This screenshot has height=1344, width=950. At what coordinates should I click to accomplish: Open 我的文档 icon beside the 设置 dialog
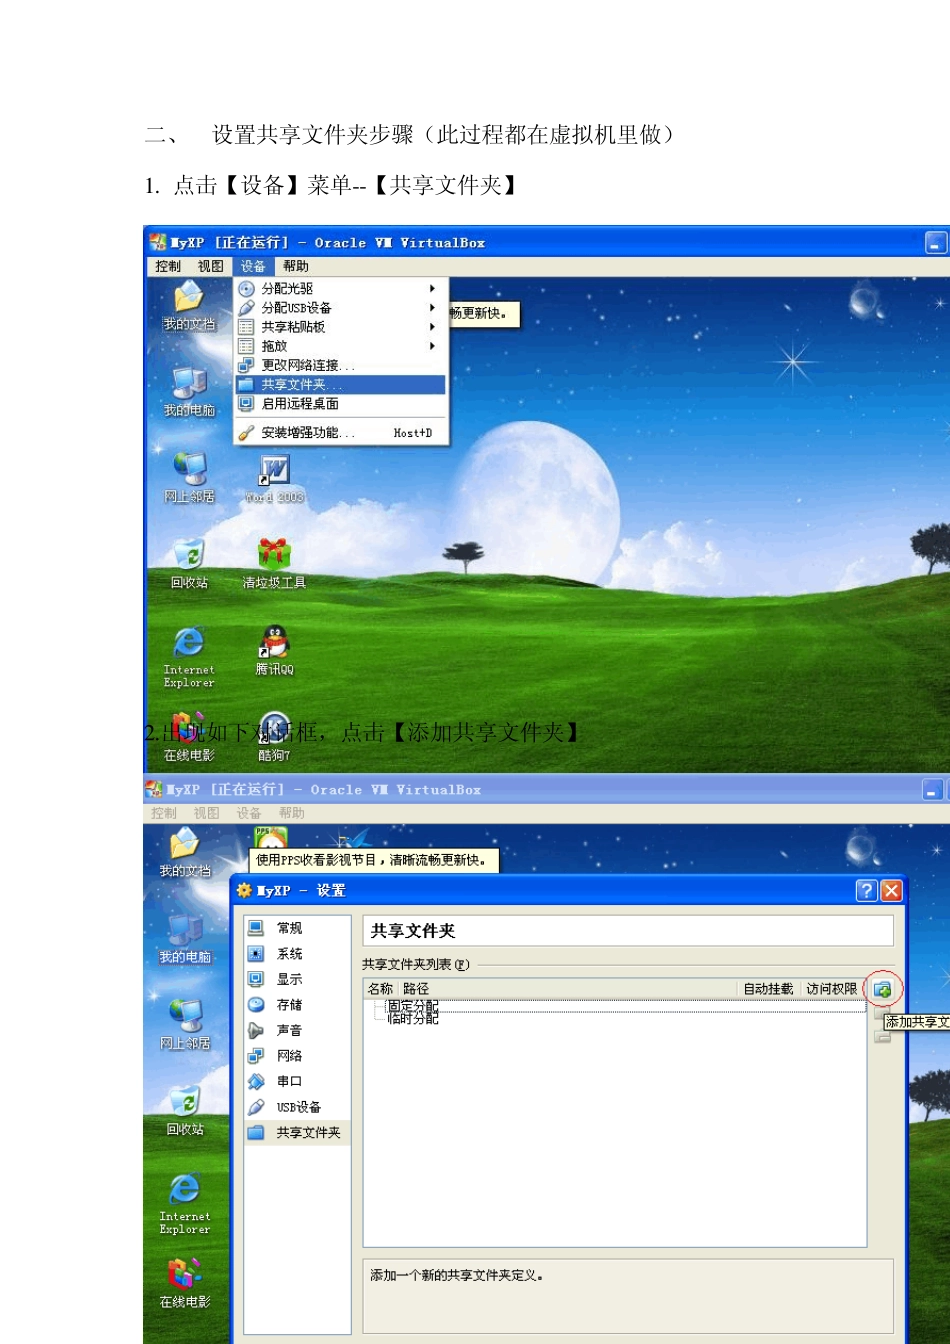click(x=185, y=853)
